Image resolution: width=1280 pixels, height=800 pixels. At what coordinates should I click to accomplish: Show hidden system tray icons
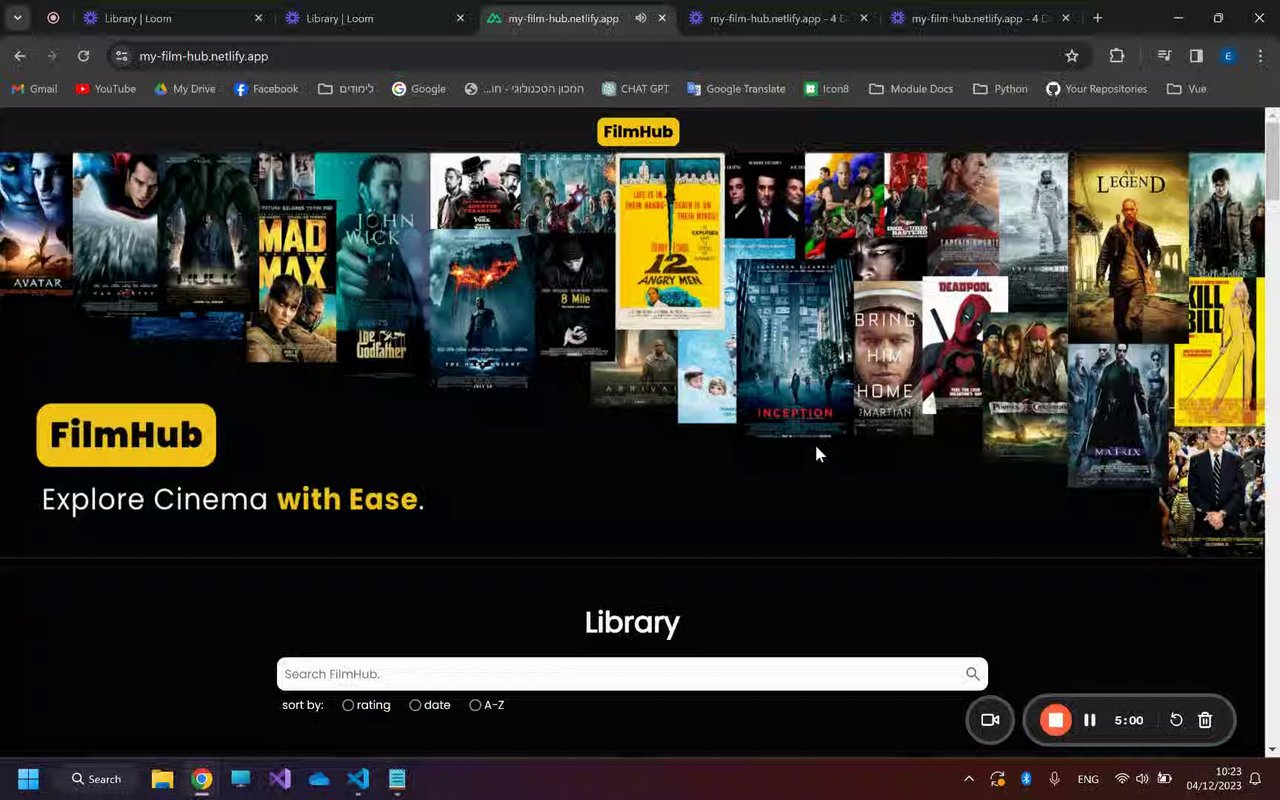pyautogui.click(x=968, y=779)
